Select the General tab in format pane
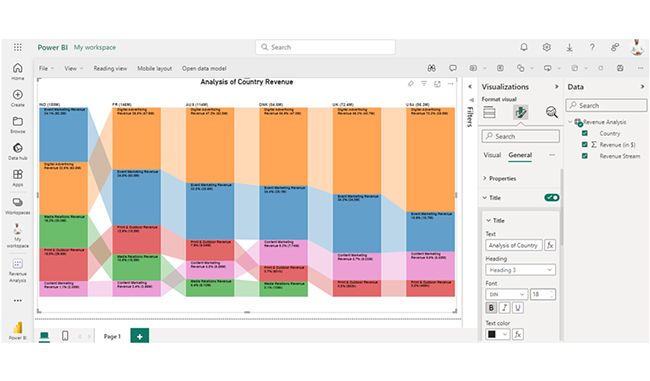Viewport: 650px width, 381px height. click(x=520, y=155)
